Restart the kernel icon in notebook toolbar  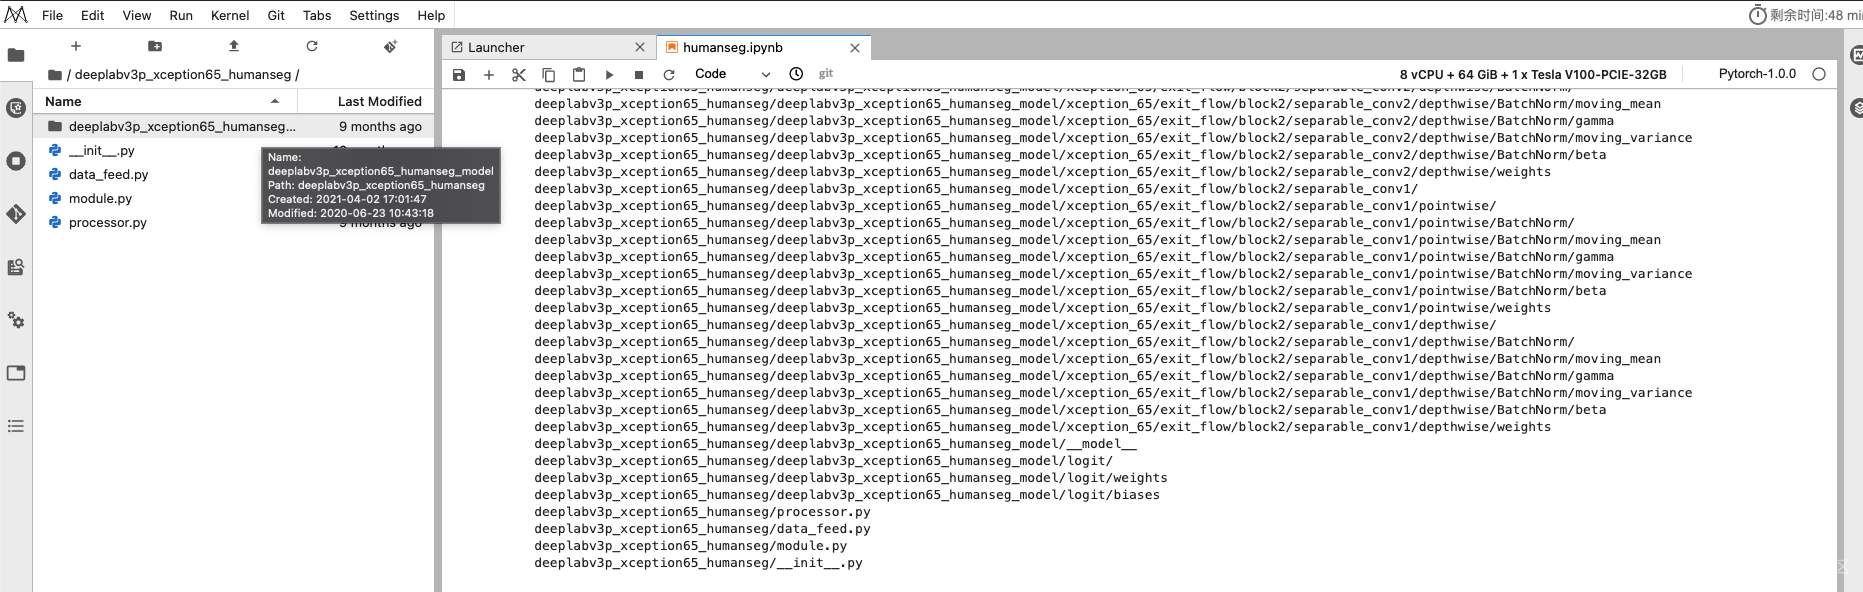pos(669,74)
